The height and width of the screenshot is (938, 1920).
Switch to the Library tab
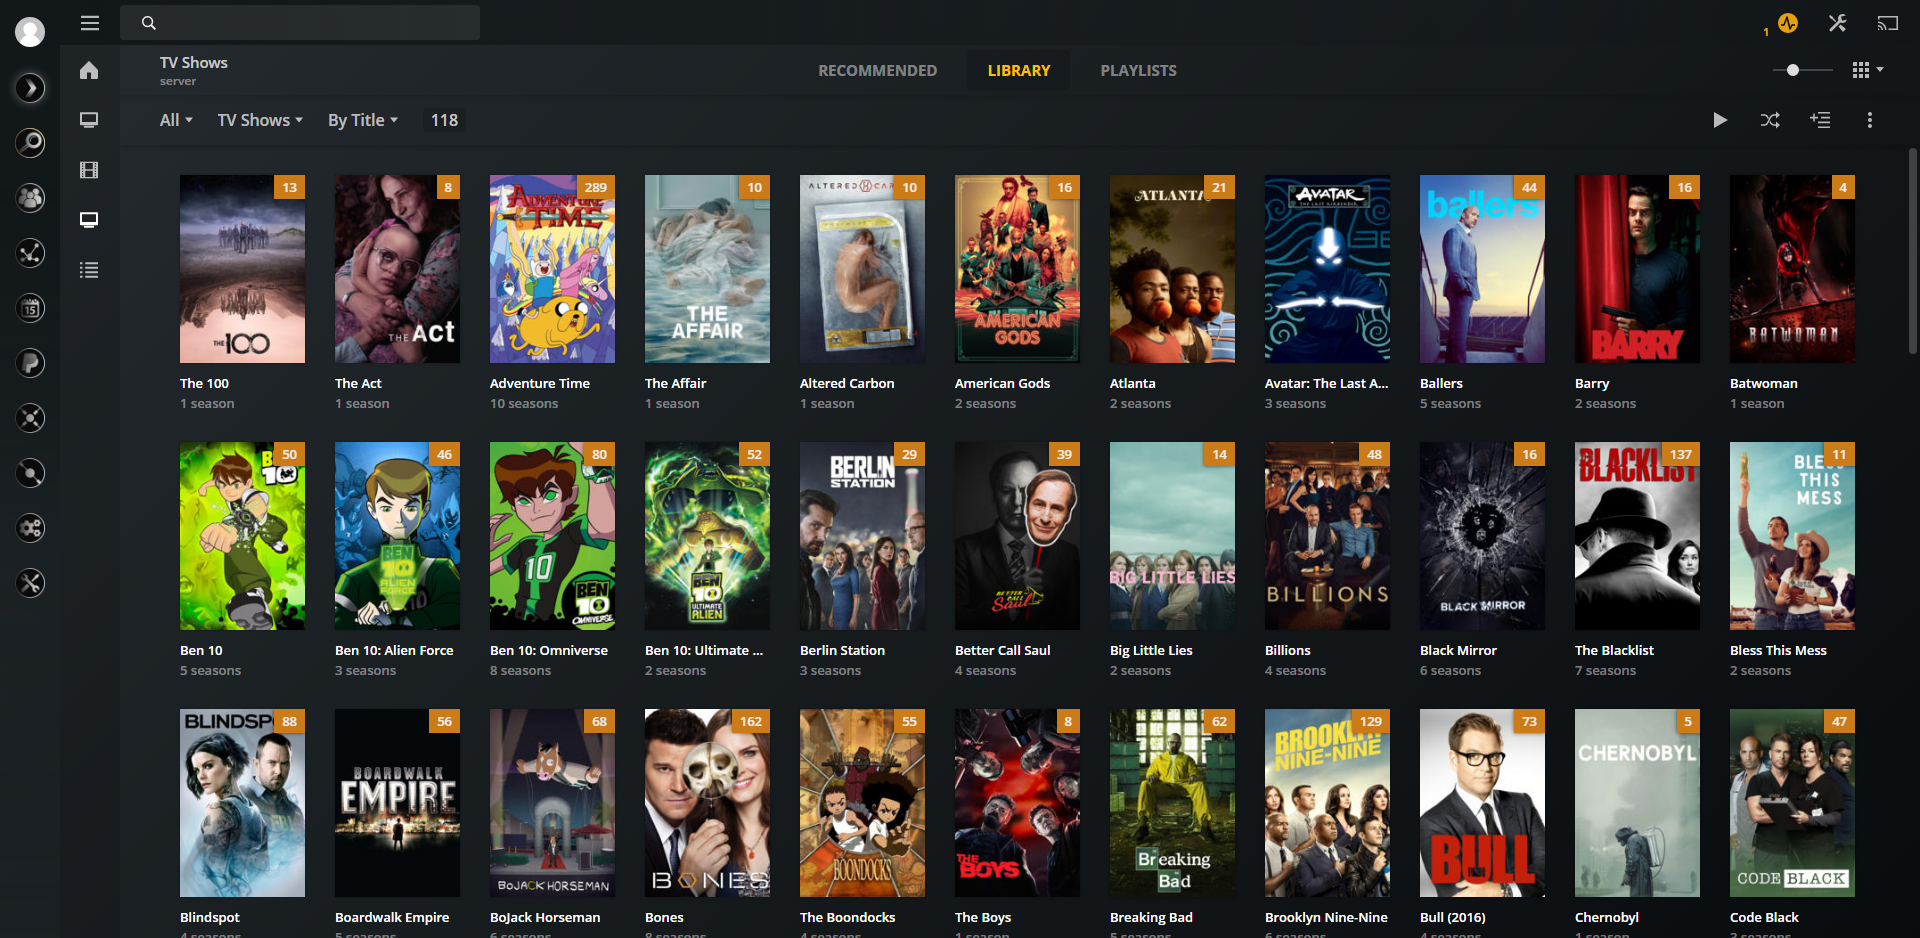[1019, 70]
